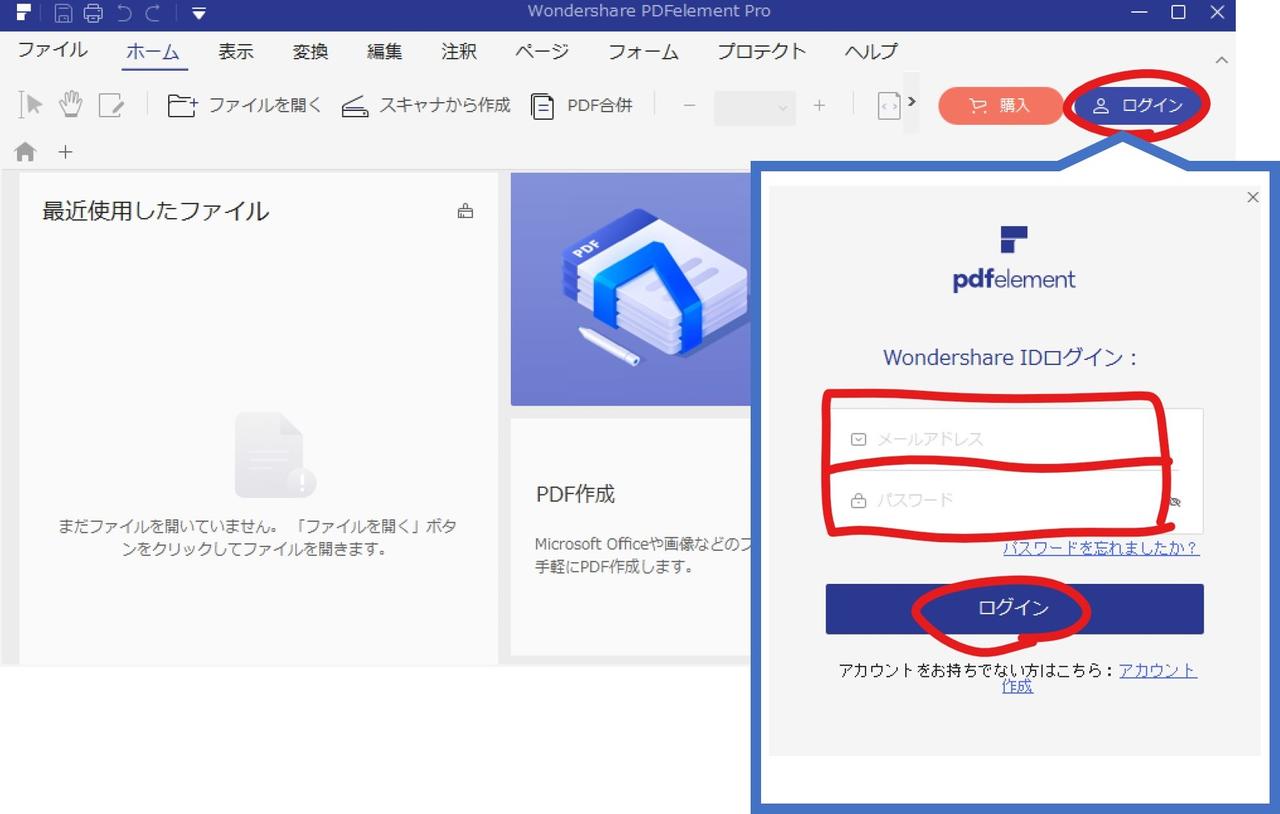The height and width of the screenshot is (814, 1280).
Task: Close the login dialog
Action: pos(1253,198)
